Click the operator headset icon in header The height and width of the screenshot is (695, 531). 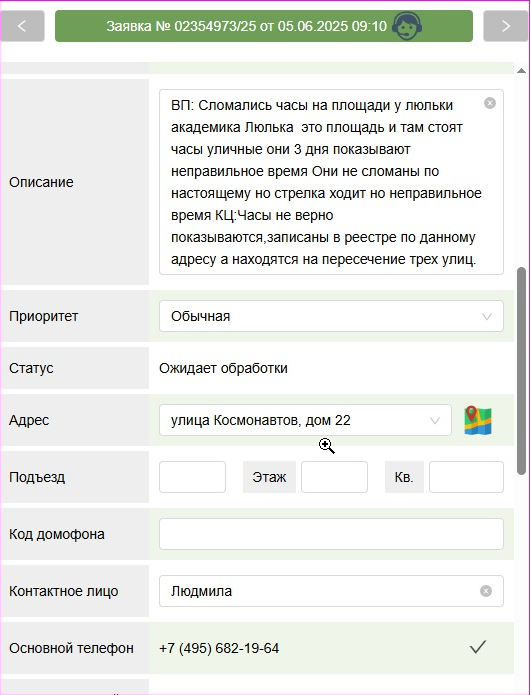407,26
